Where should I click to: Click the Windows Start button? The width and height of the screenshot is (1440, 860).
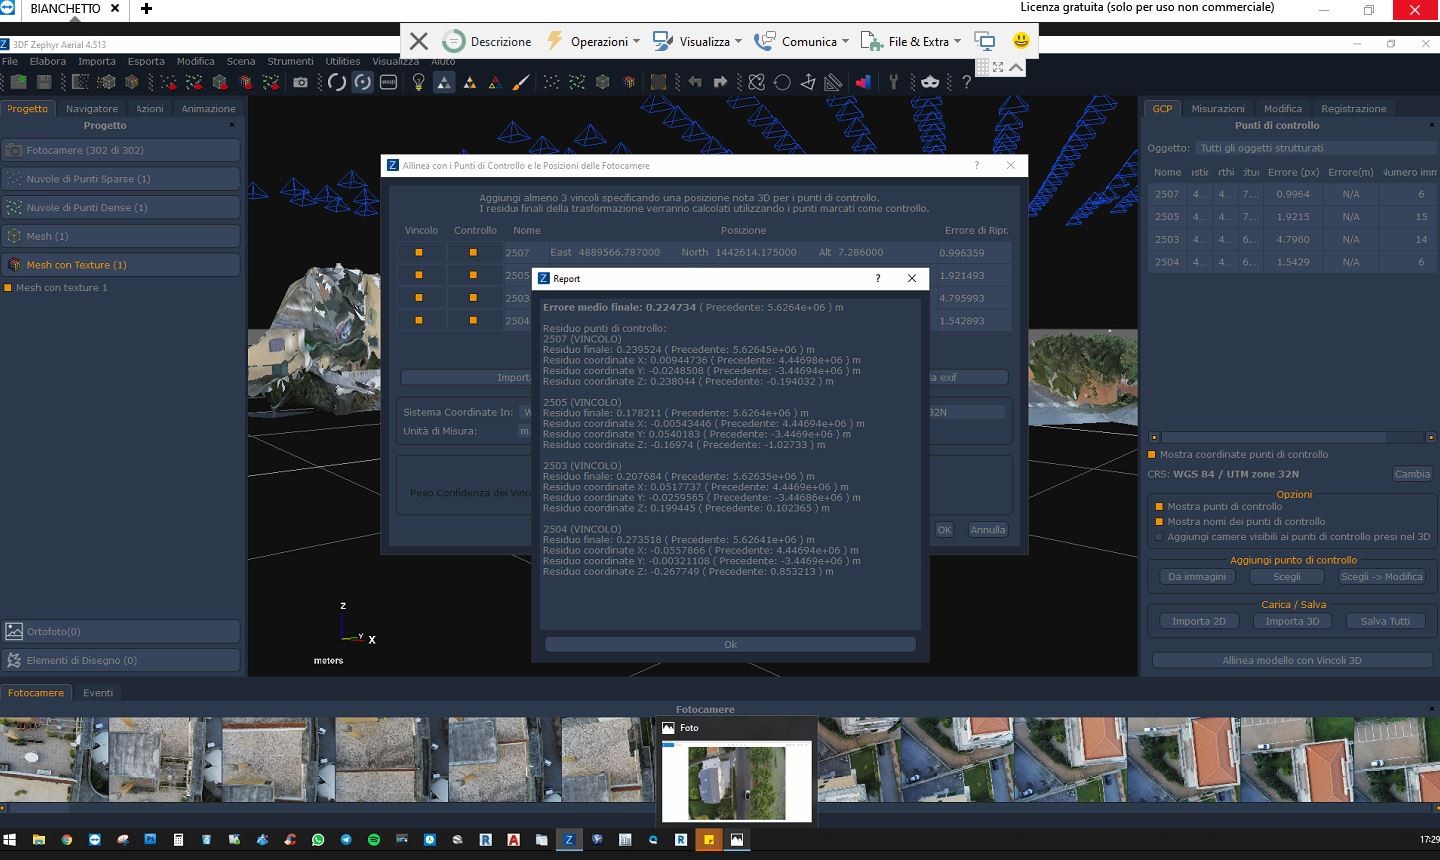pos(9,840)
